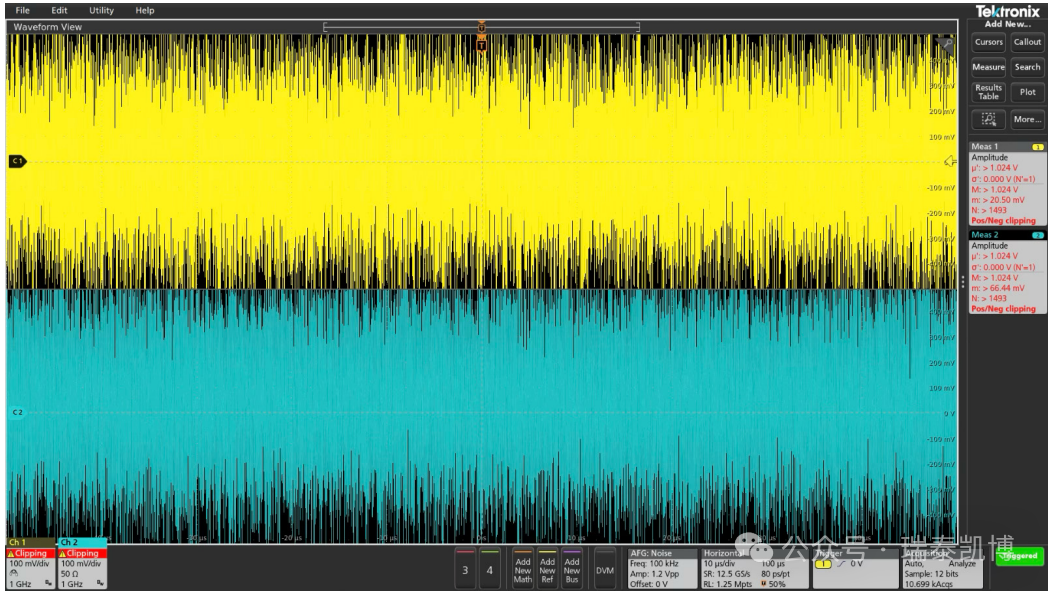Image resolution: width=1048 pixels, height=591 pixels.
Task: Add a new Ref waveform
Action: 547,568
